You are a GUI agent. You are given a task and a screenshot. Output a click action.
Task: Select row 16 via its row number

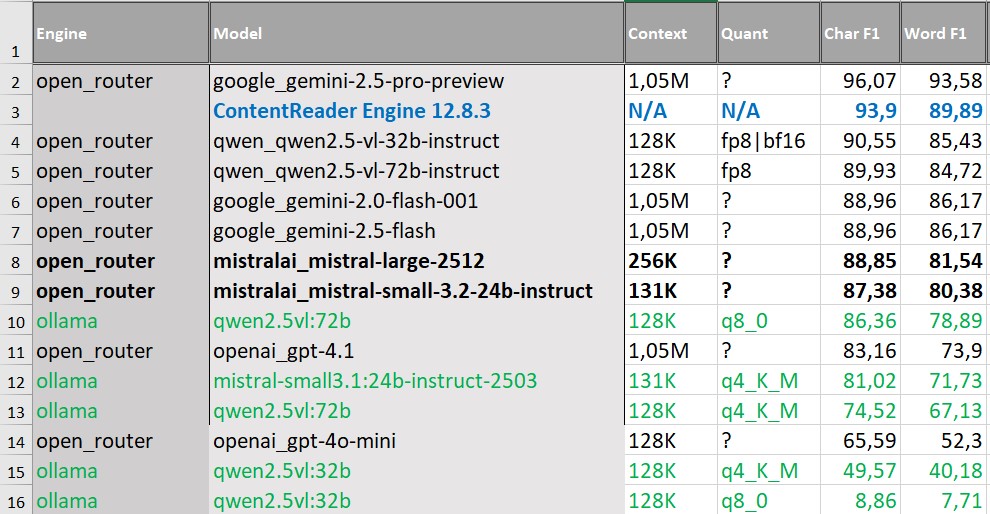pos(15,501)
